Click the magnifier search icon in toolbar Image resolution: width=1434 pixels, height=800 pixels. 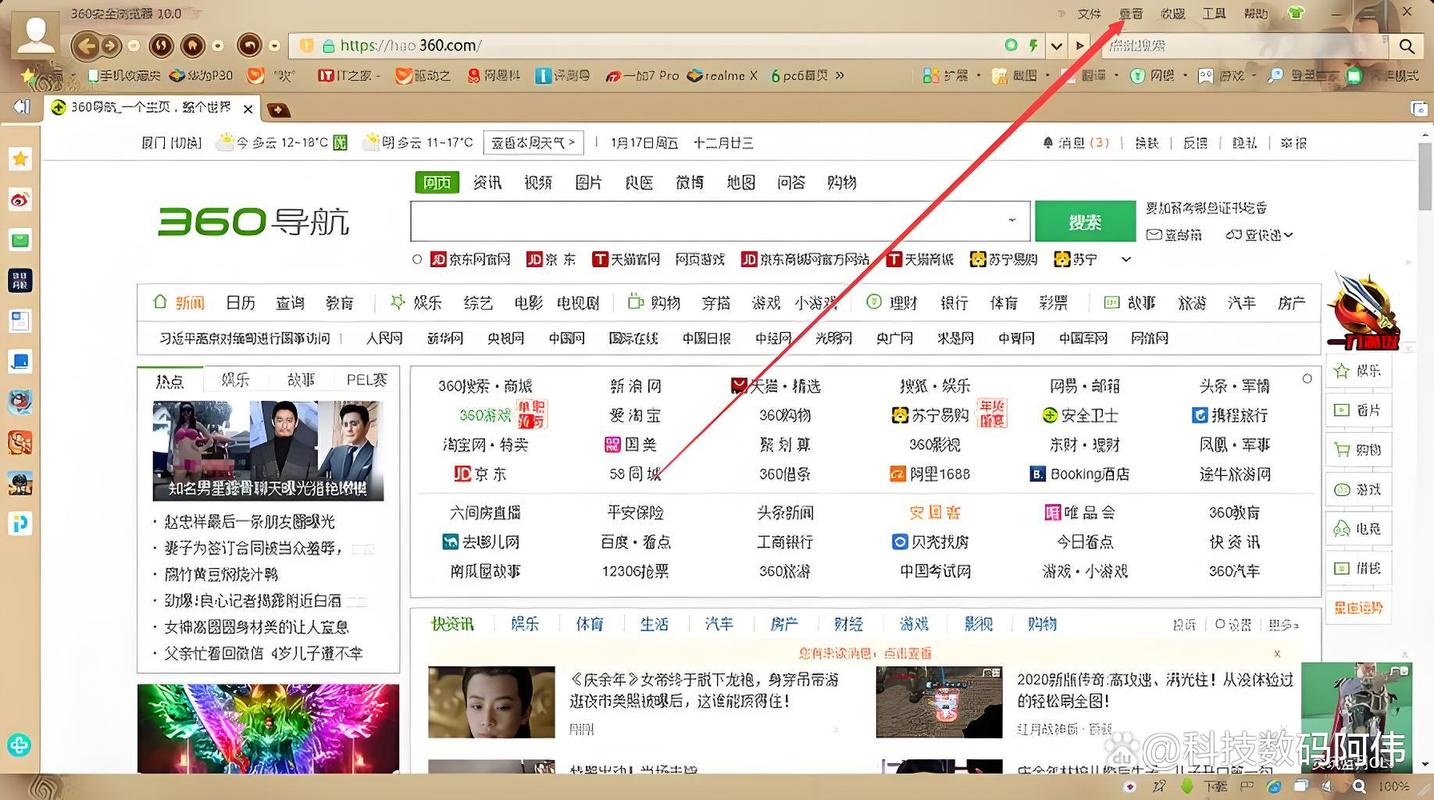pyautogui.click(x=1406, y=46)
